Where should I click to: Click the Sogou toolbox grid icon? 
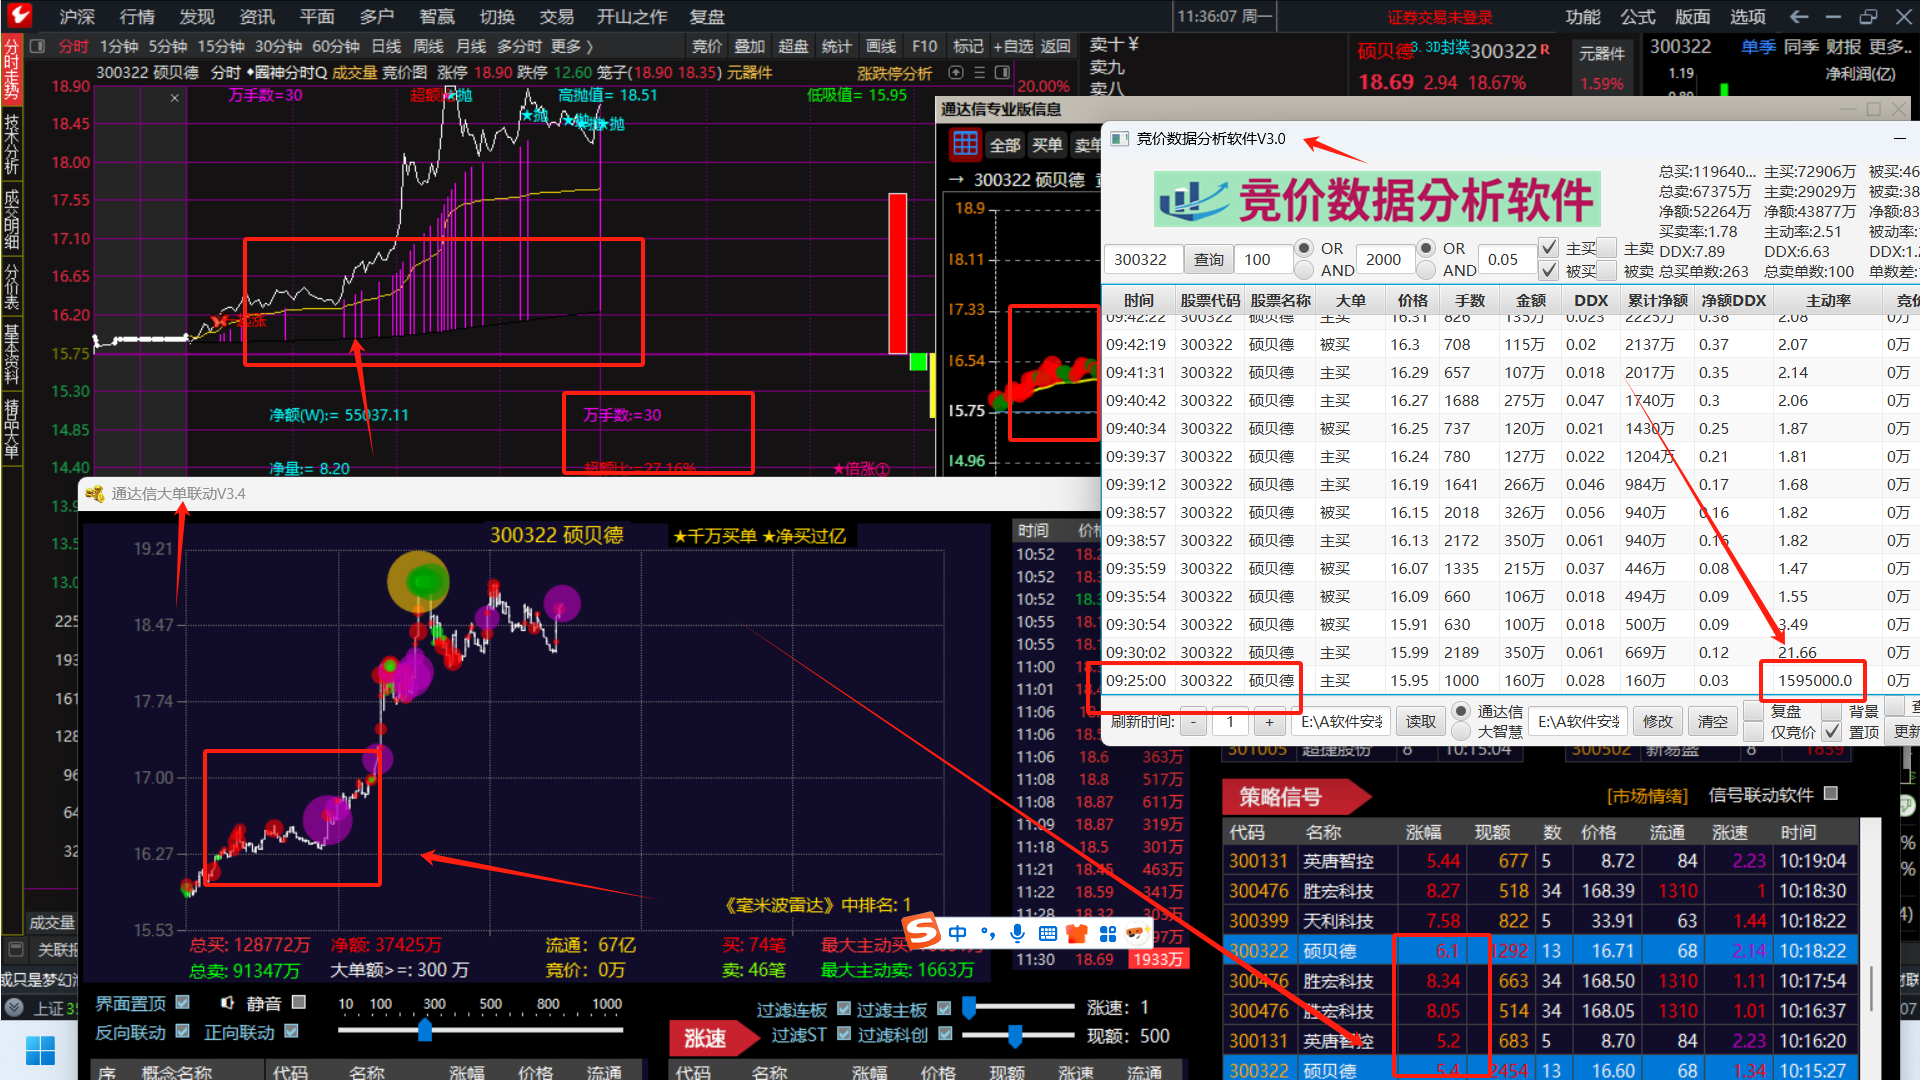pos(1107,933)
